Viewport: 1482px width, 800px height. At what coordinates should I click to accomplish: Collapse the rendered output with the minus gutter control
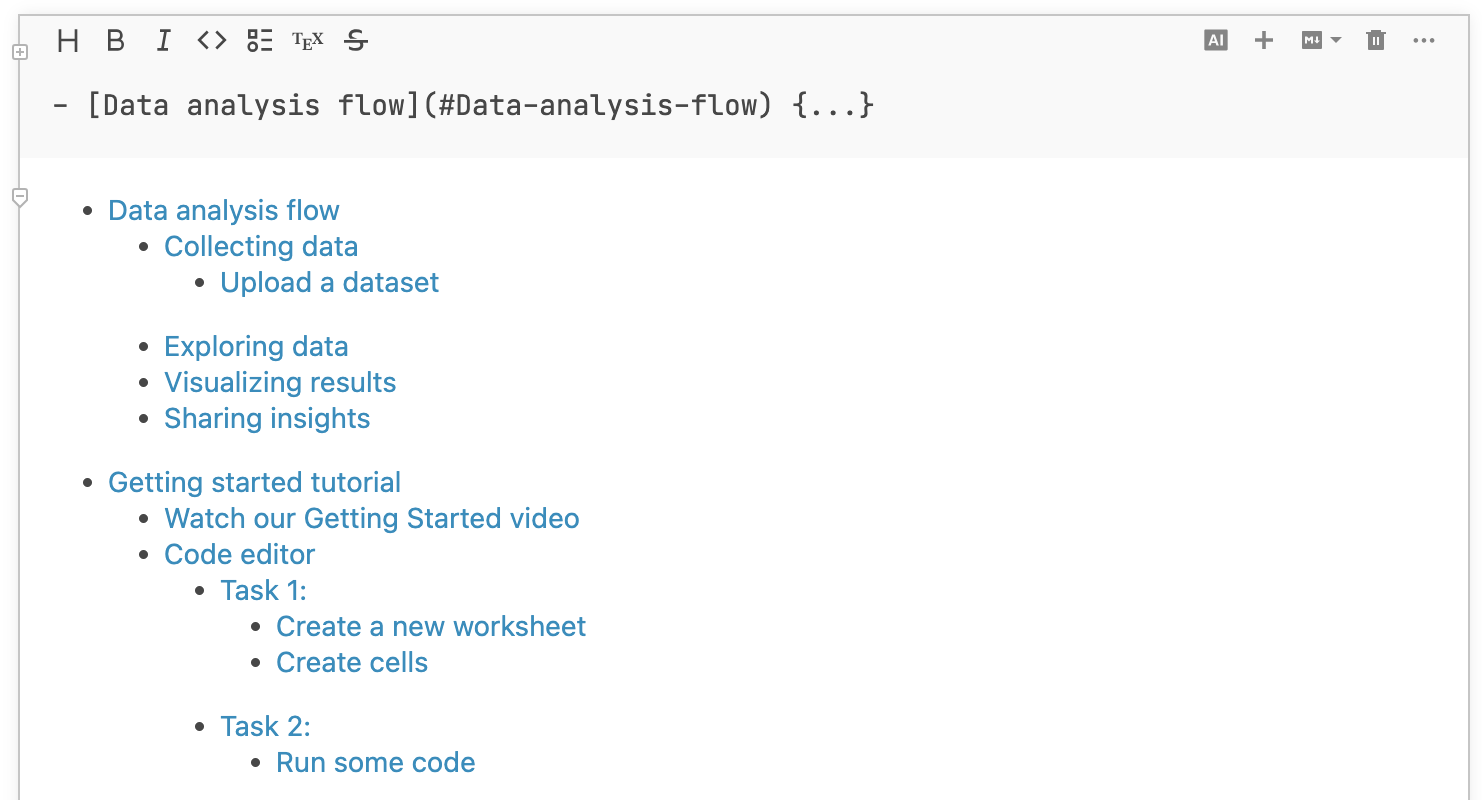tap(21, 196)
